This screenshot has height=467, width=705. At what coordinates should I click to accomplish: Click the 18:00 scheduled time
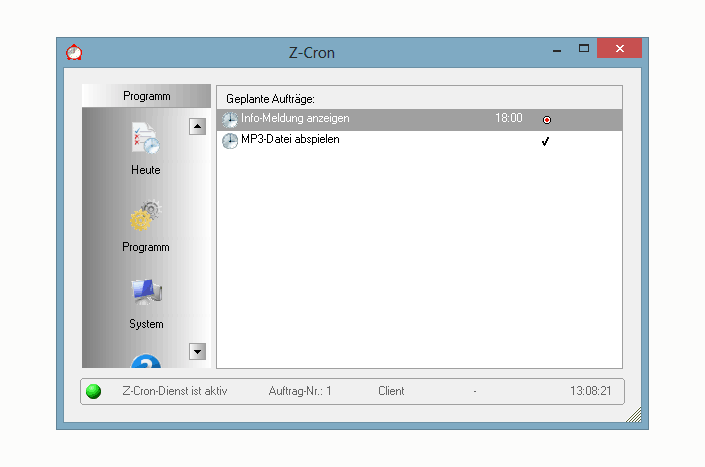509,118
